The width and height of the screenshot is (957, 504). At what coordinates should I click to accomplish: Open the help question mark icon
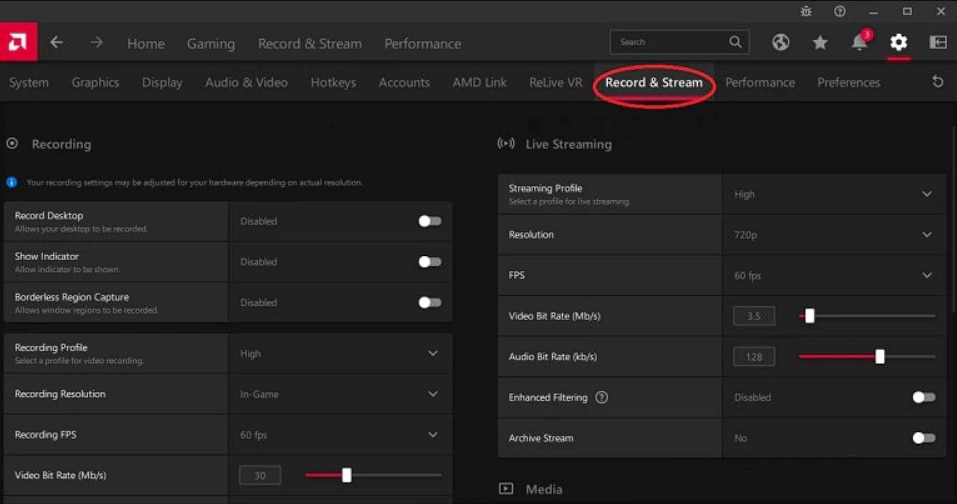tap(840, 12)
